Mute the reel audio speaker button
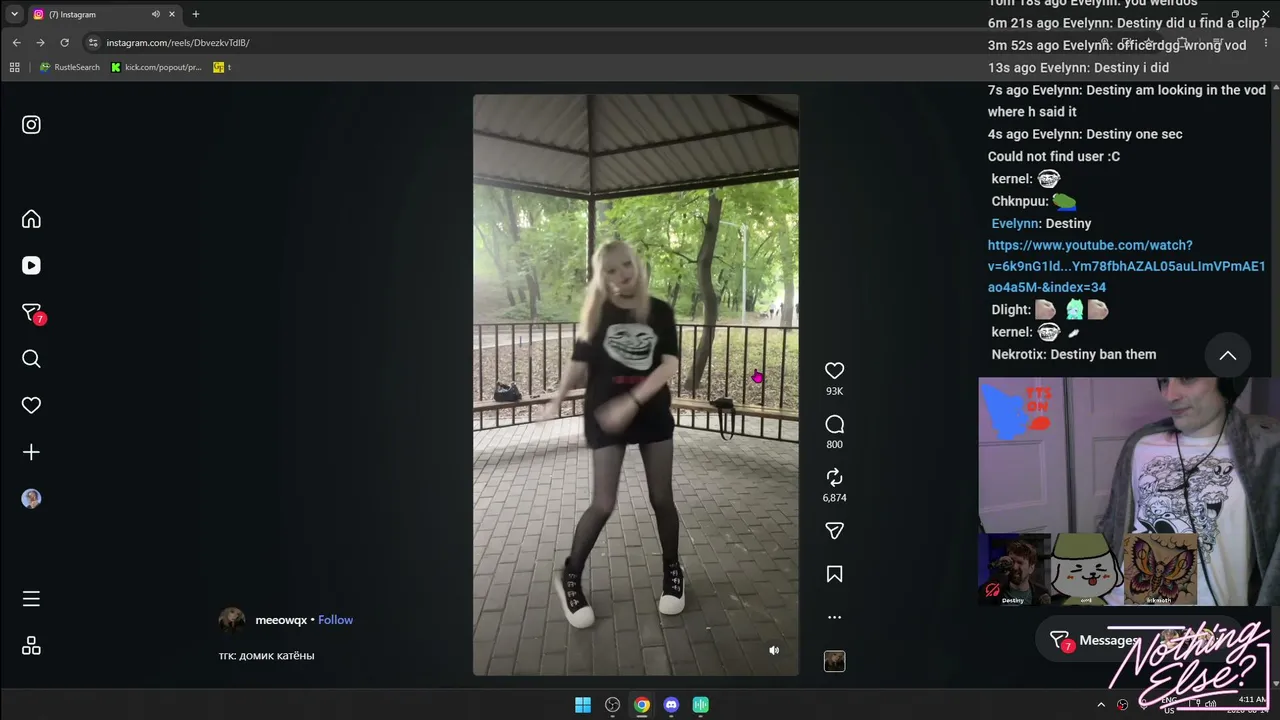 [773, 650]
